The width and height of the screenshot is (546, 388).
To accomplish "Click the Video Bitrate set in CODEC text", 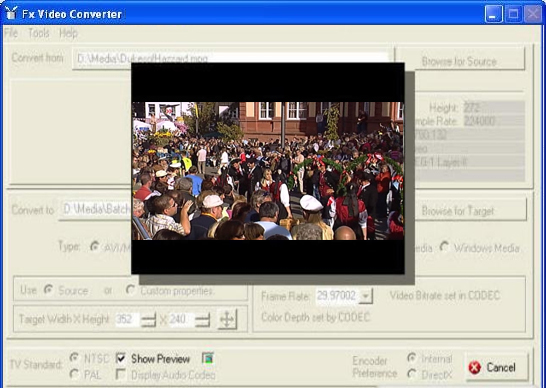I will coord(445,296).
